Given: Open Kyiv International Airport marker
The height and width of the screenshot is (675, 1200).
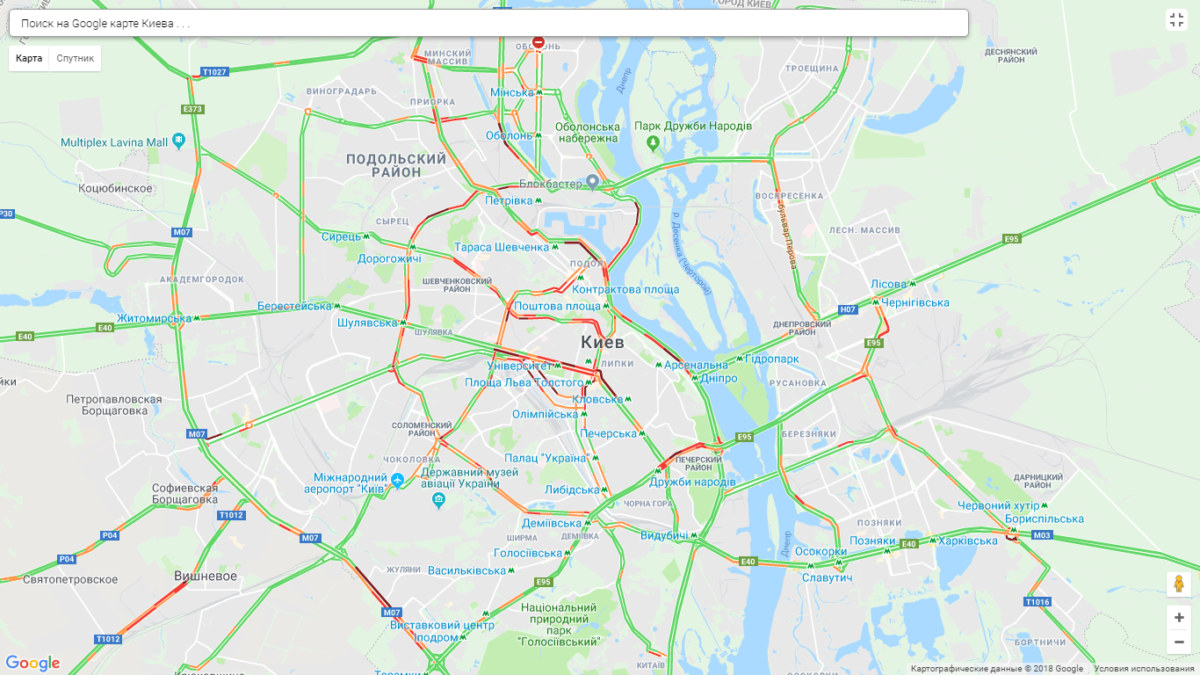Looking at the screenshot, I should 398,483.
